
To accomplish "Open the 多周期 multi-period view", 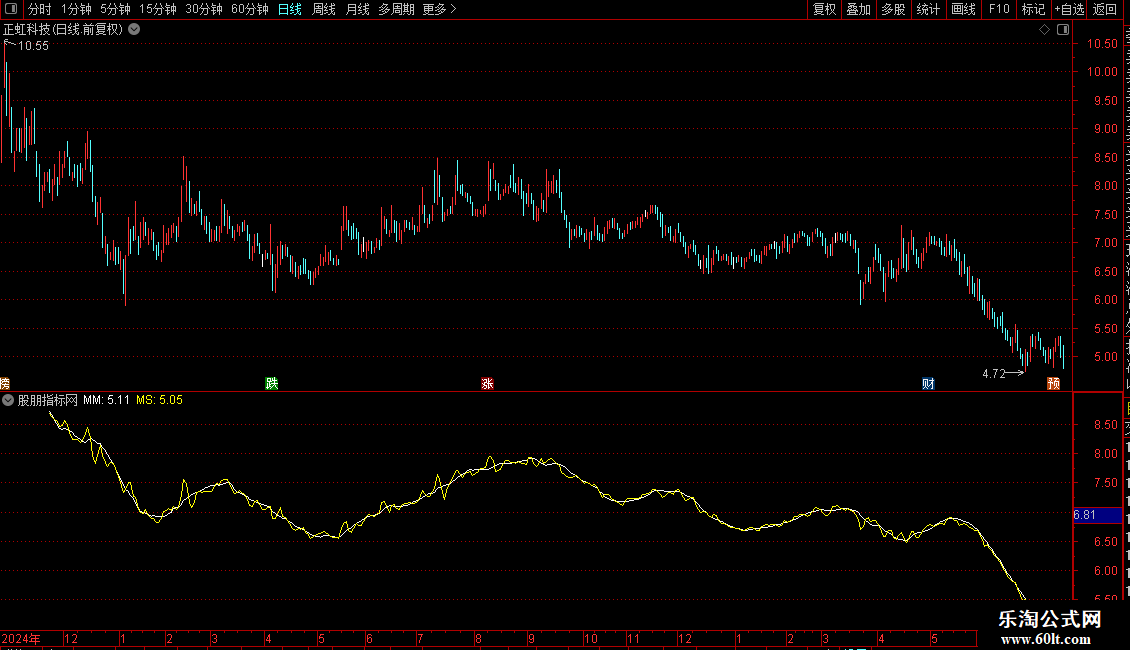I will 396,9.
